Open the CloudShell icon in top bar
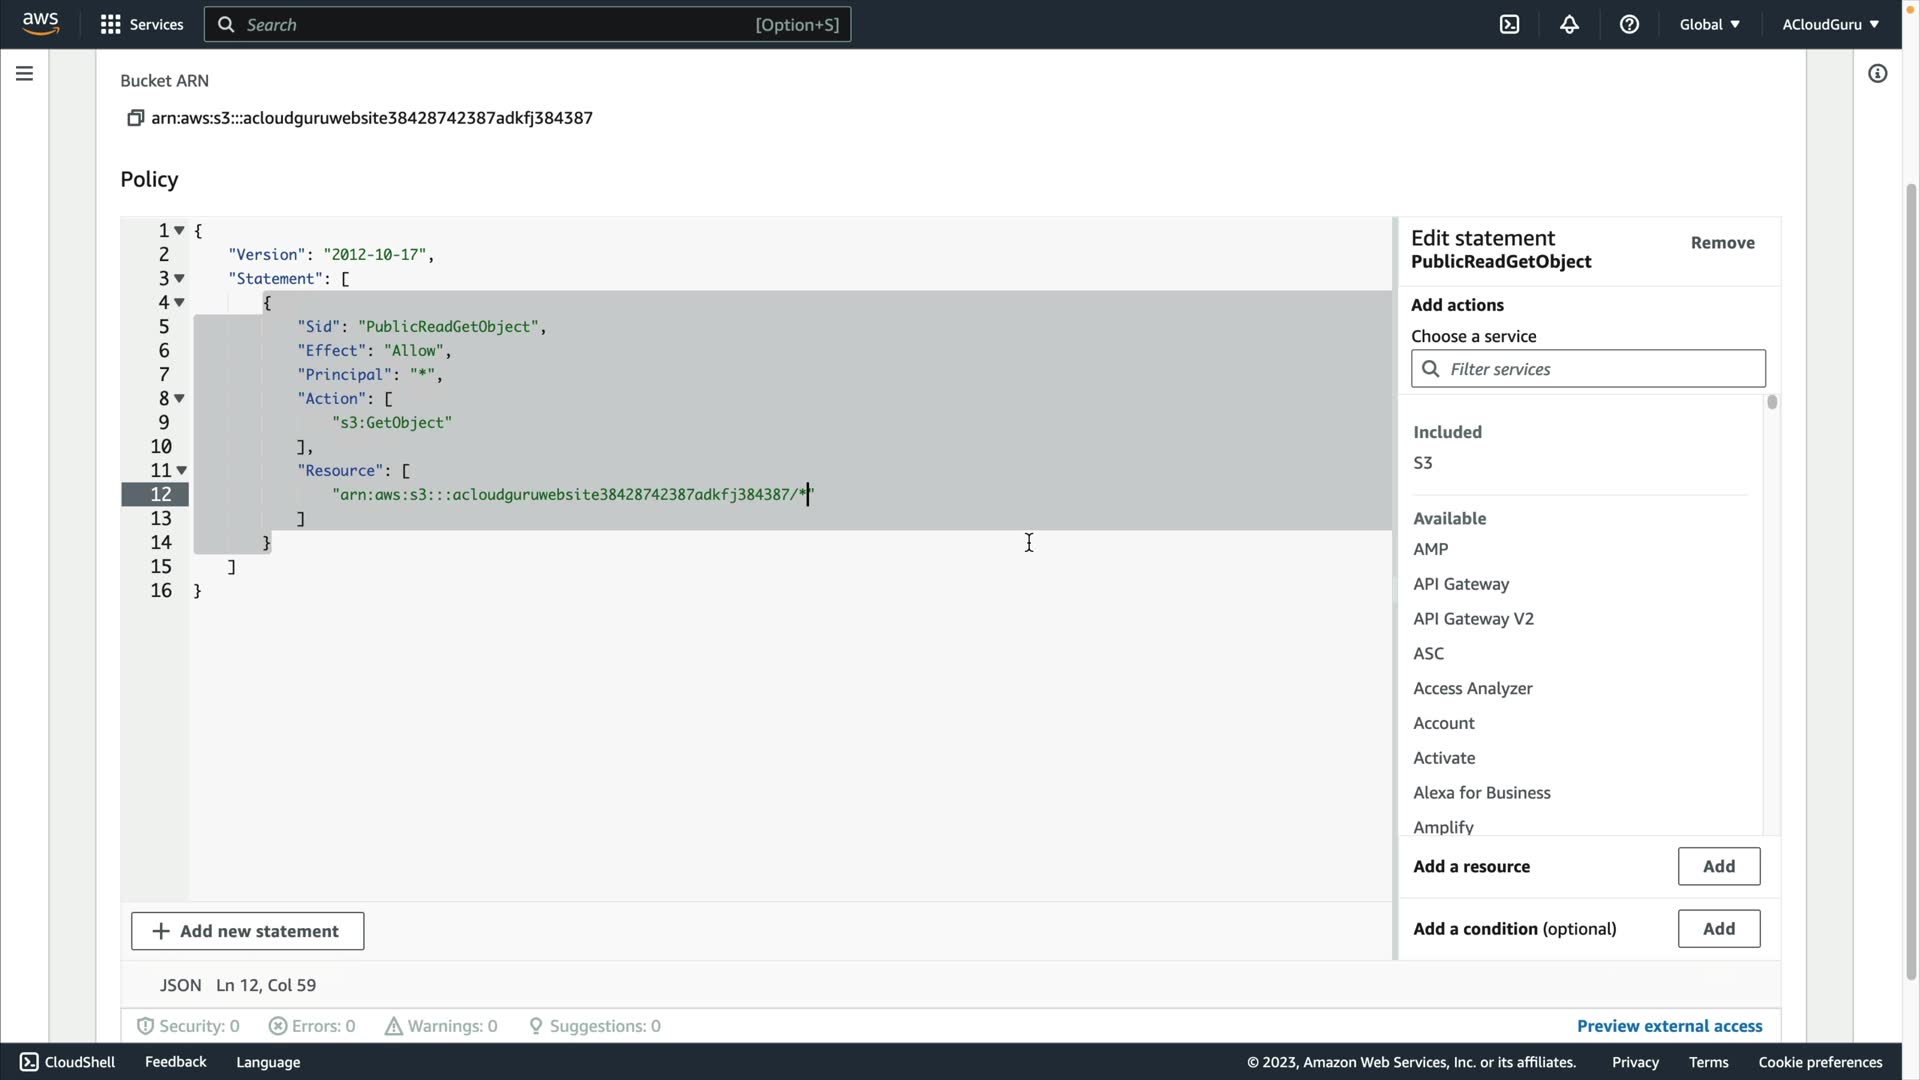1920x1080 pixels. tap(1509, 24)
